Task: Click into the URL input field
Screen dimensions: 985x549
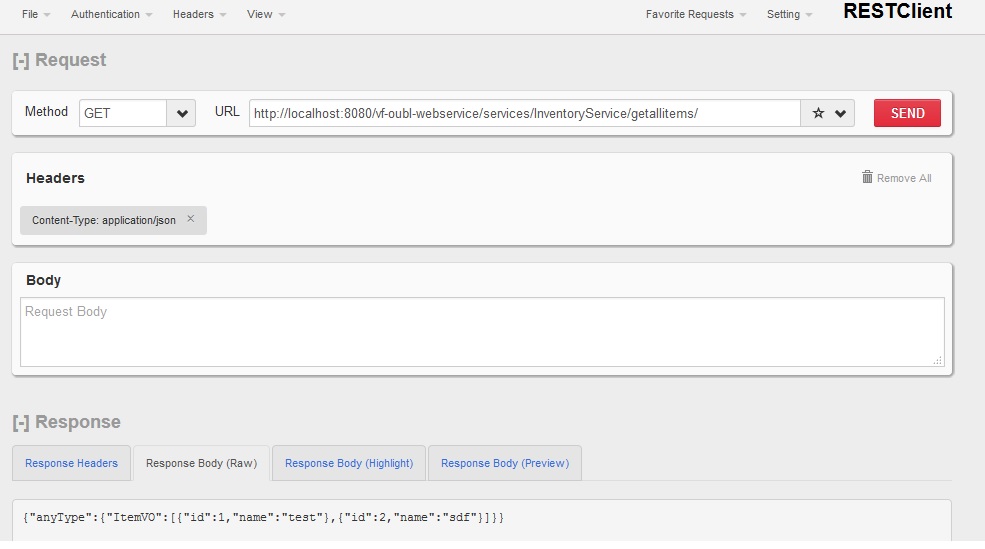Action: click(524, 113)
